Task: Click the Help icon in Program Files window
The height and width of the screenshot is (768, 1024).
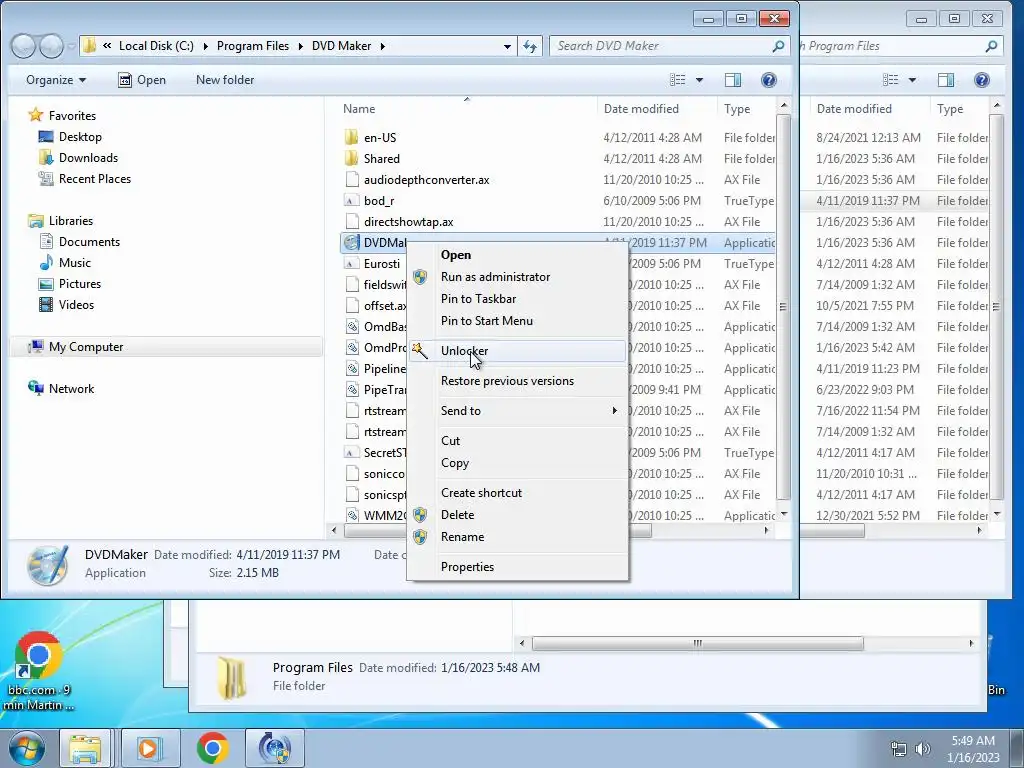Action: 982,80
